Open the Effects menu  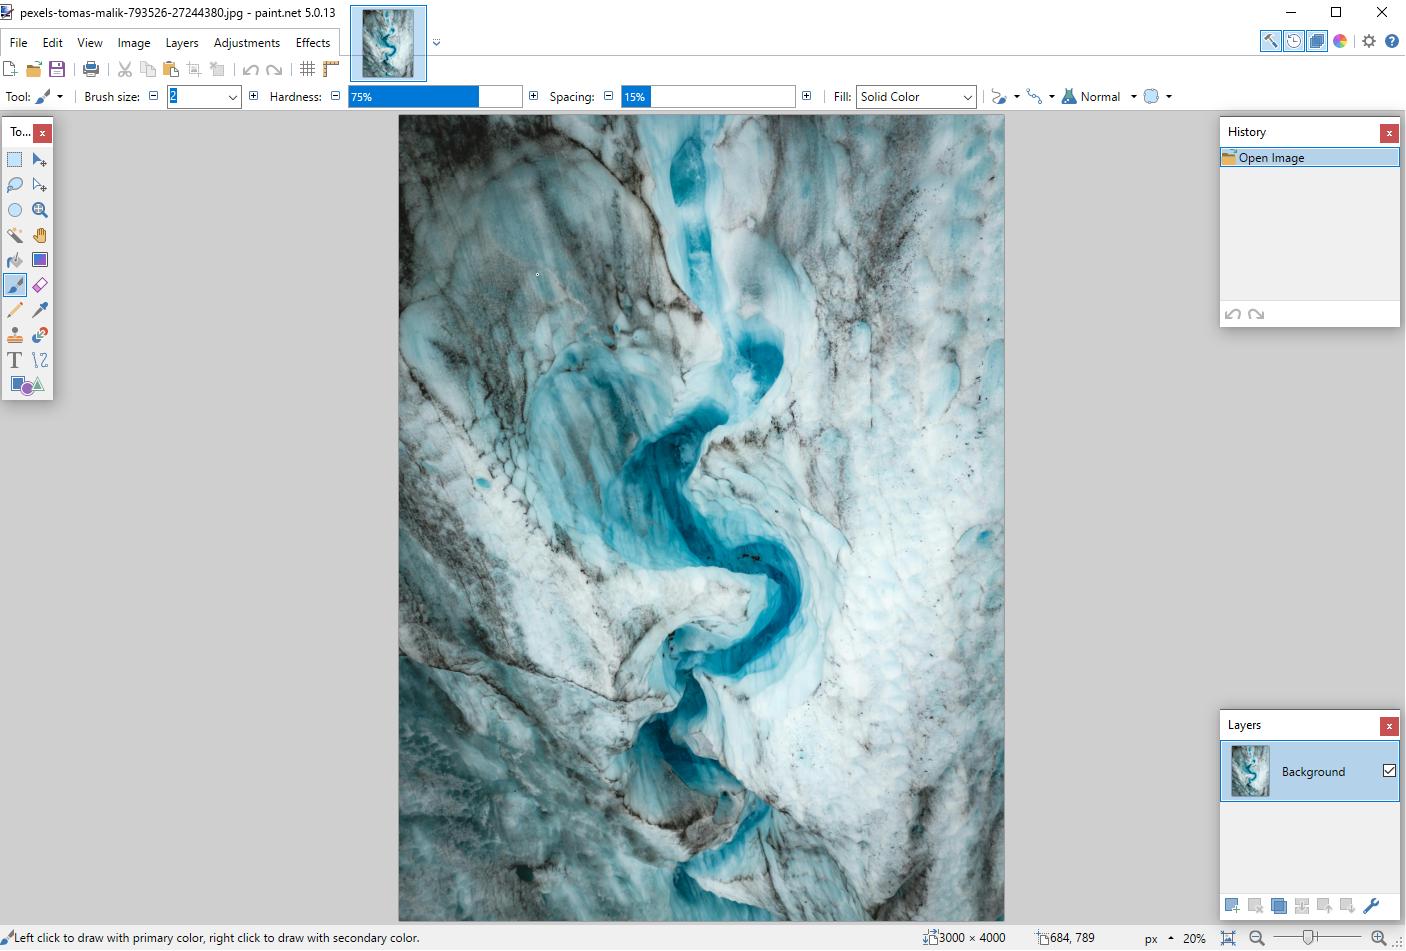tap(313, 42)
